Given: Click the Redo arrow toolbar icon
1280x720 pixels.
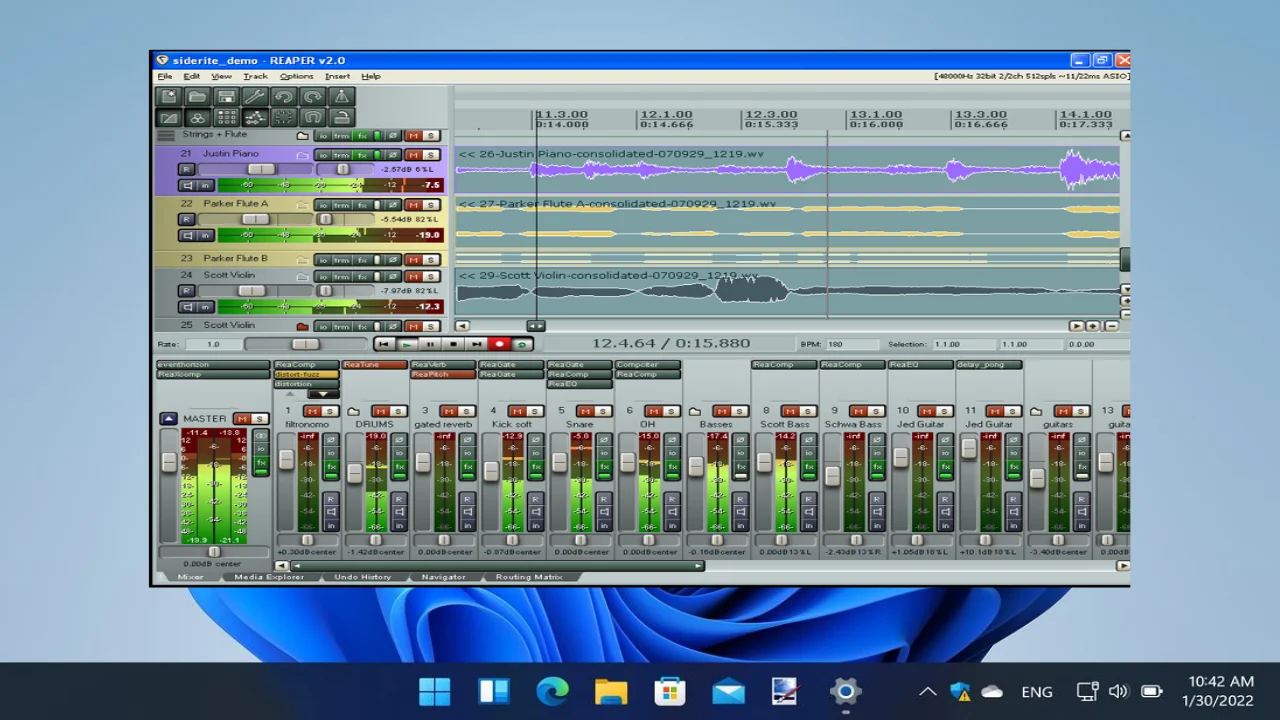Looking at the screenshot, I should click(x=313, y=96).
